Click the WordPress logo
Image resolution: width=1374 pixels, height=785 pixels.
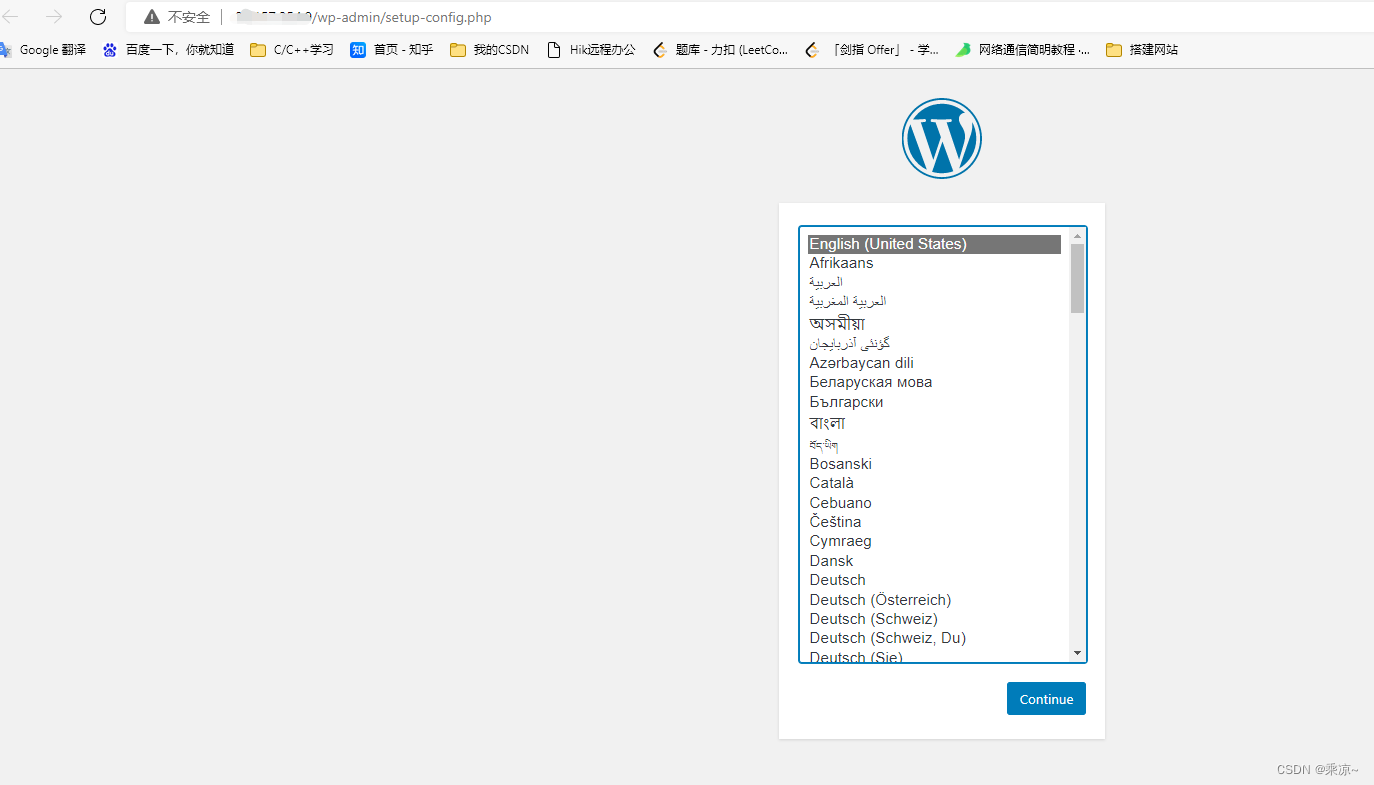tap(941, 138)
